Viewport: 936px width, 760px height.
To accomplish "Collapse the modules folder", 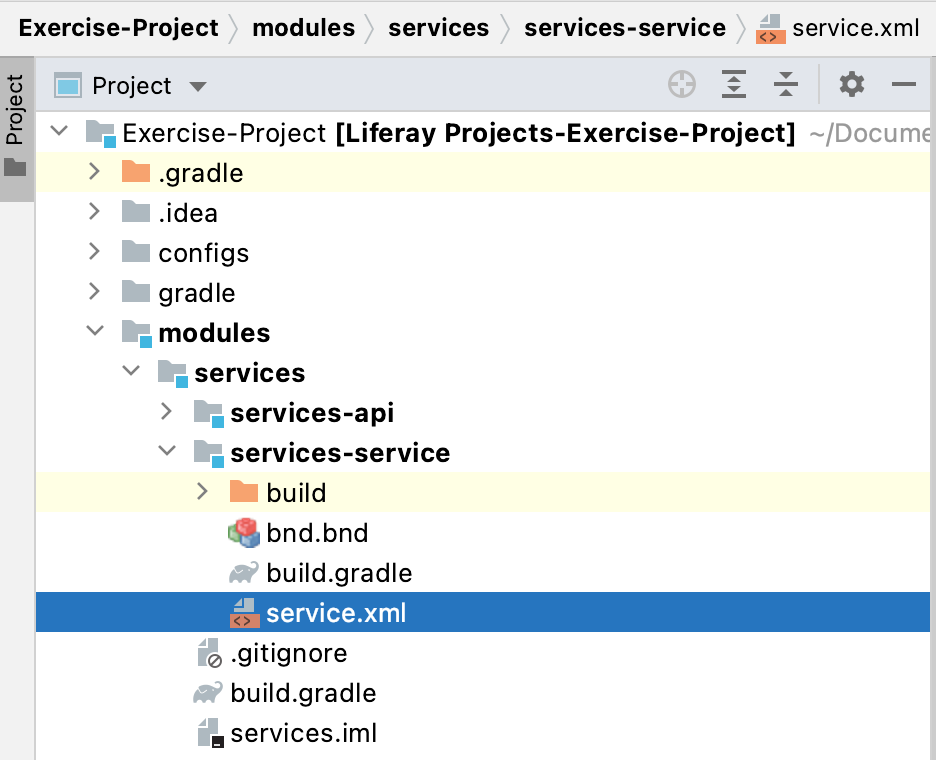I will tap(94, 331).
